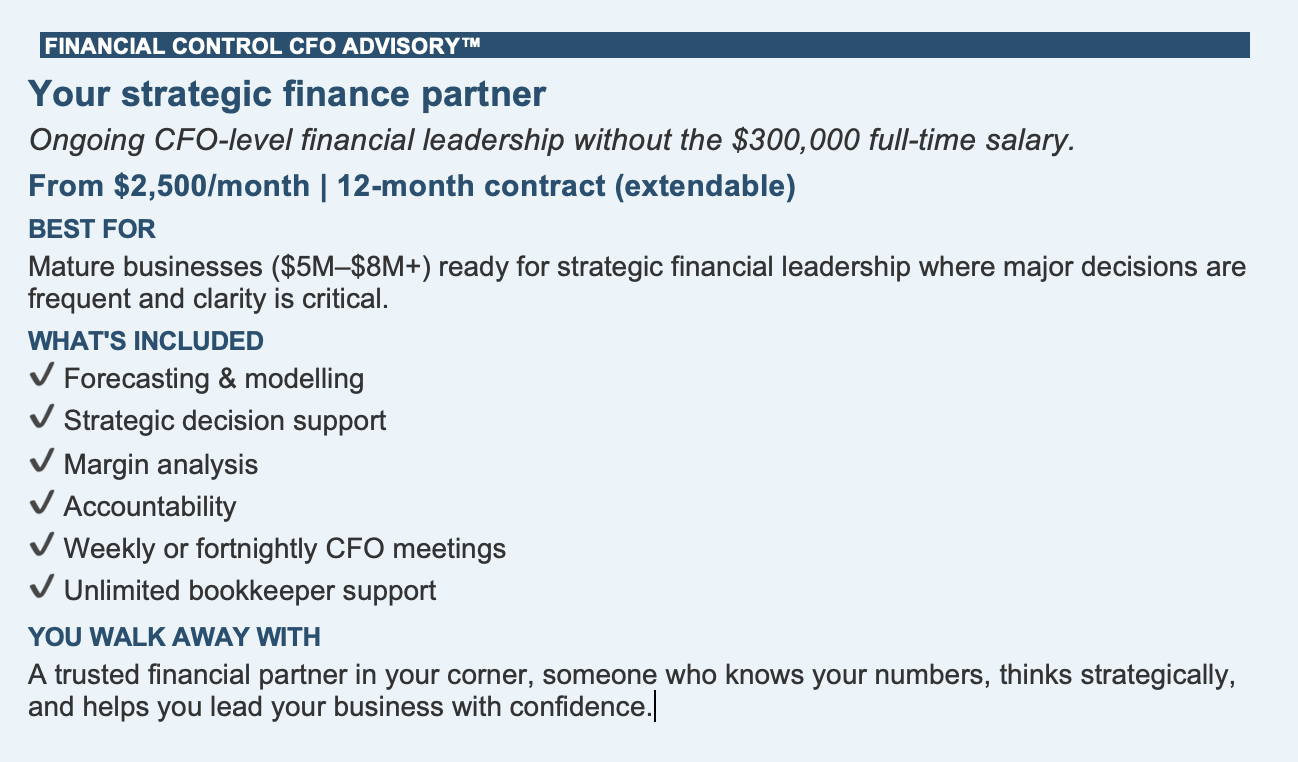The width and height of the screenshot is (1298, 762).
Task: Click the checkmark beside Strategic decision support
Action: tap(41, 419)
